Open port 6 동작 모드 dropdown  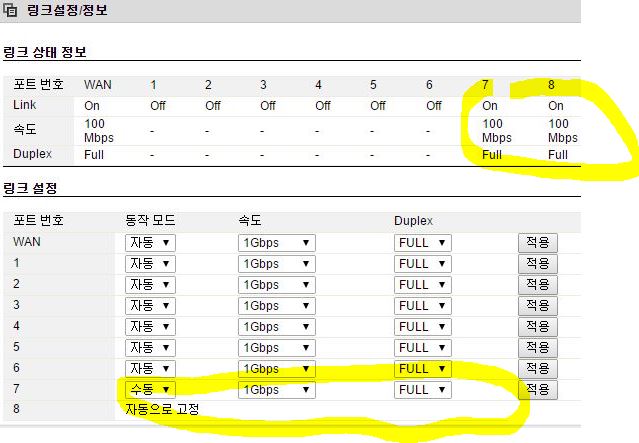(x=150, y=369)
